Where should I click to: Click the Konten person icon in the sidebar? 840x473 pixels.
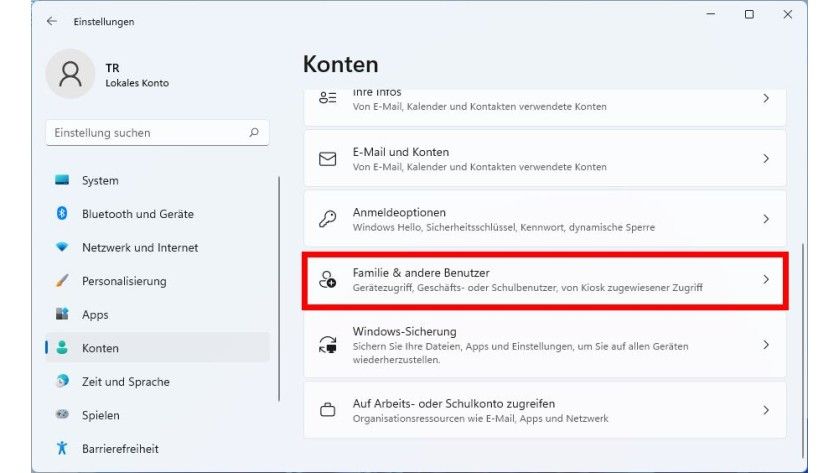62,348
